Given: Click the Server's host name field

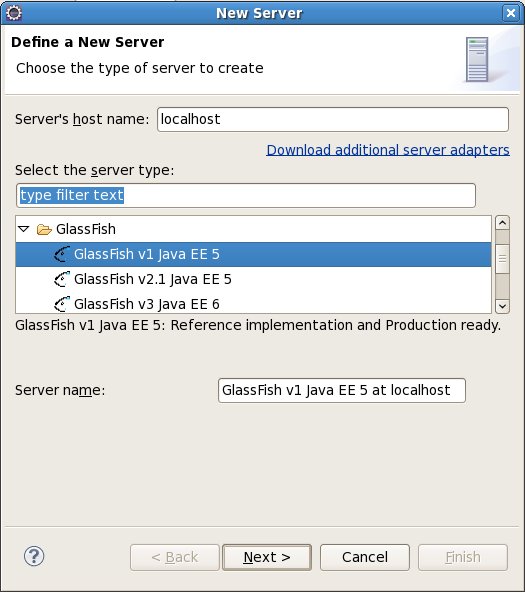Looking at the screenshot, I should pos(333,119).
